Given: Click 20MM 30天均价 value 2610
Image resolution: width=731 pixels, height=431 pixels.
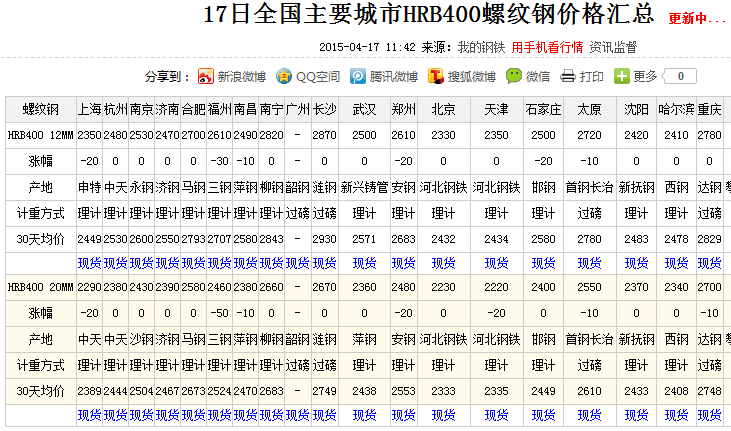Looking at the screenshot, I should [x=589, y=391].
